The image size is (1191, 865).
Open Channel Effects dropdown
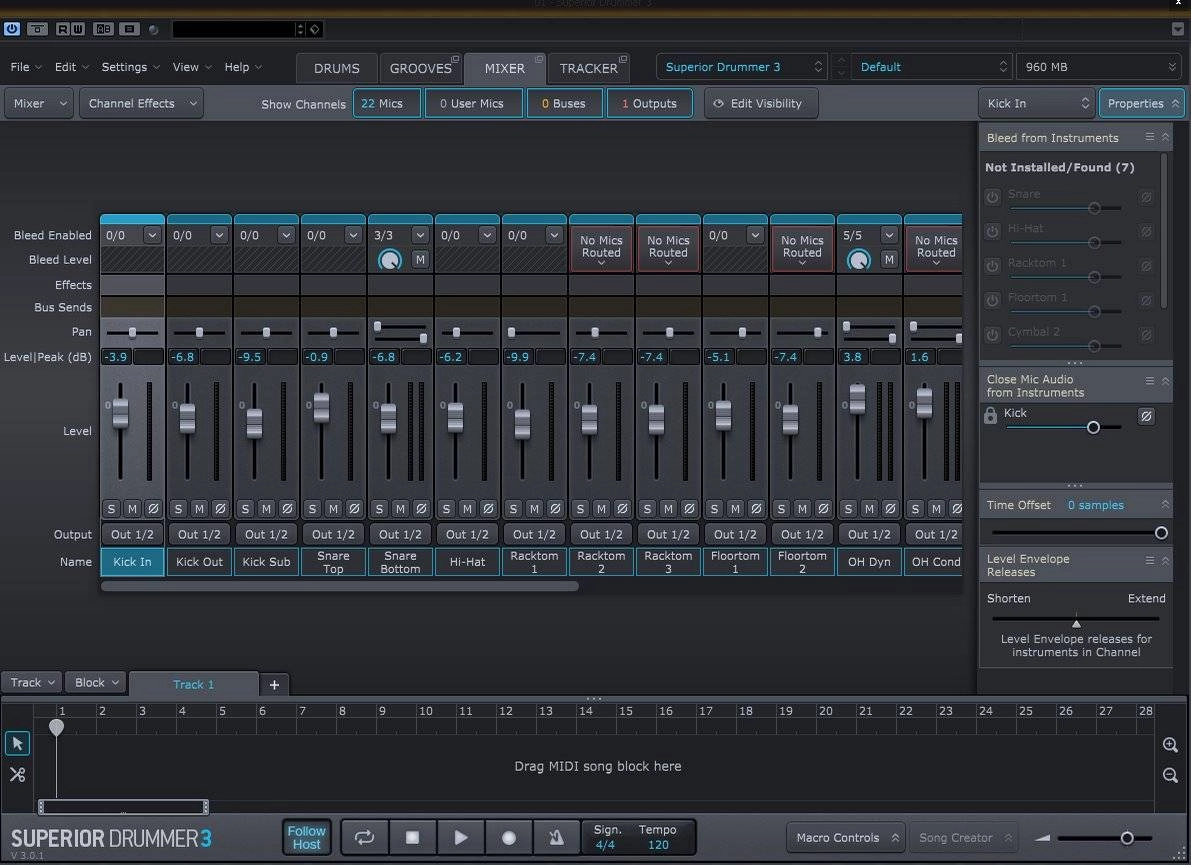tap(141, 103)
